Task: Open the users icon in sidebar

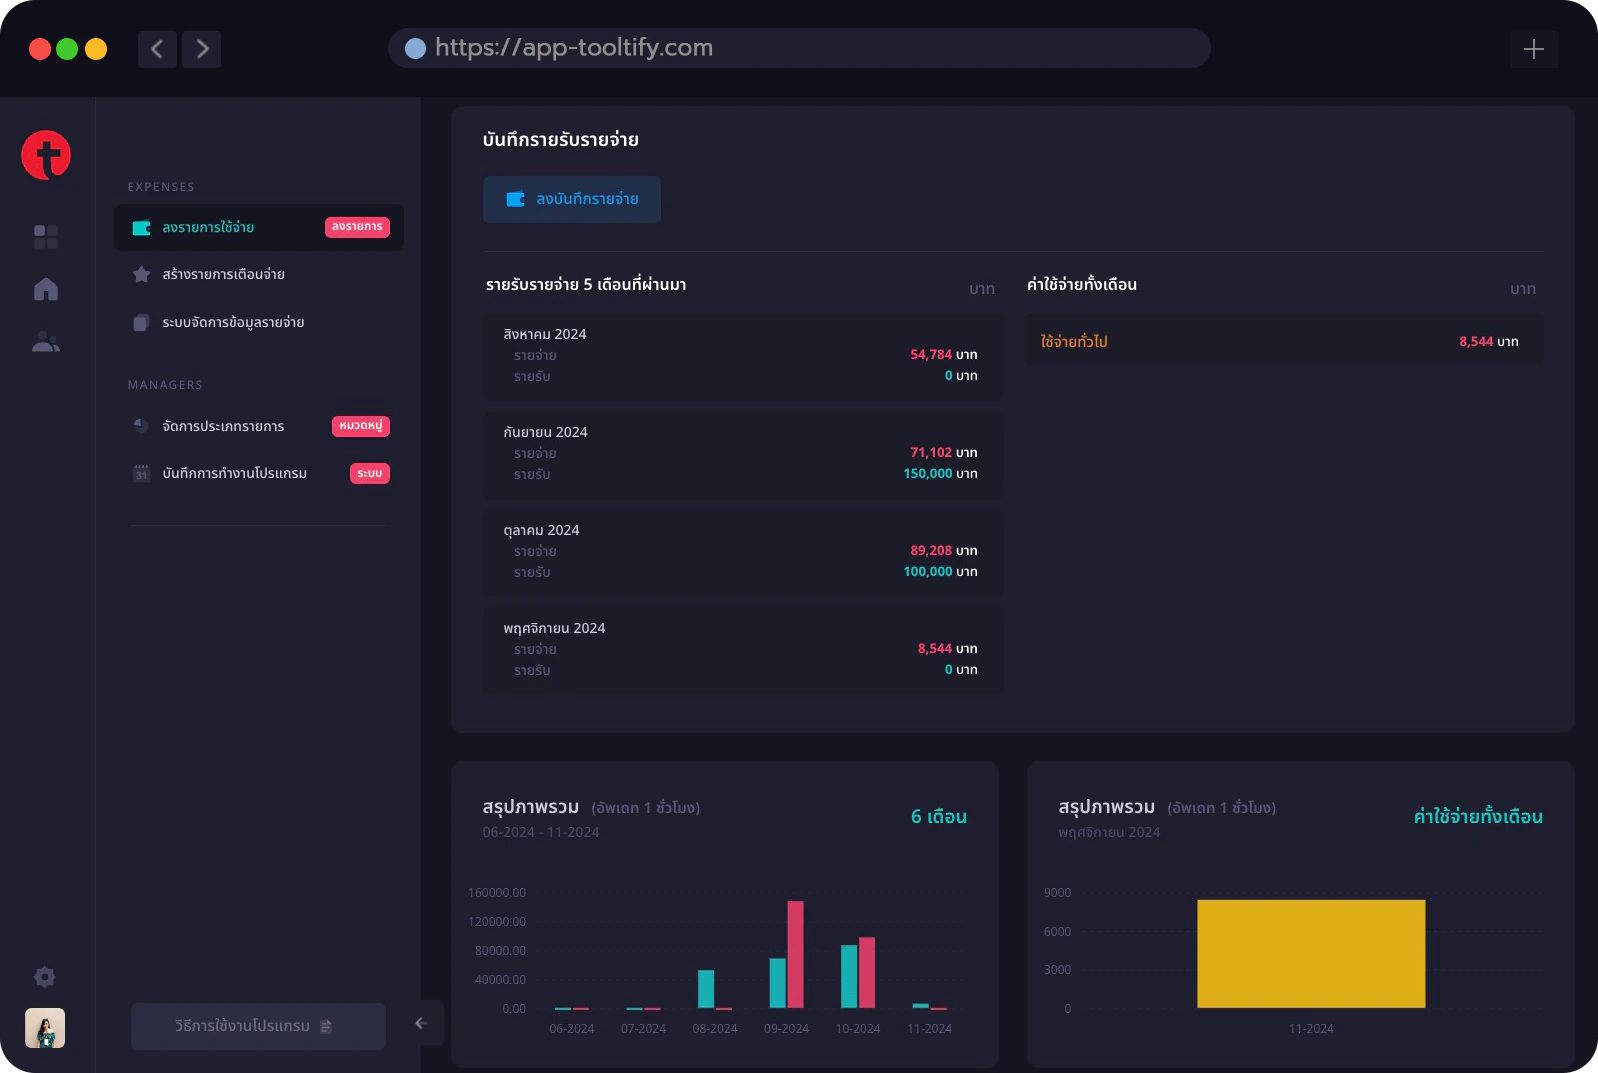Action: click(46, 342)
